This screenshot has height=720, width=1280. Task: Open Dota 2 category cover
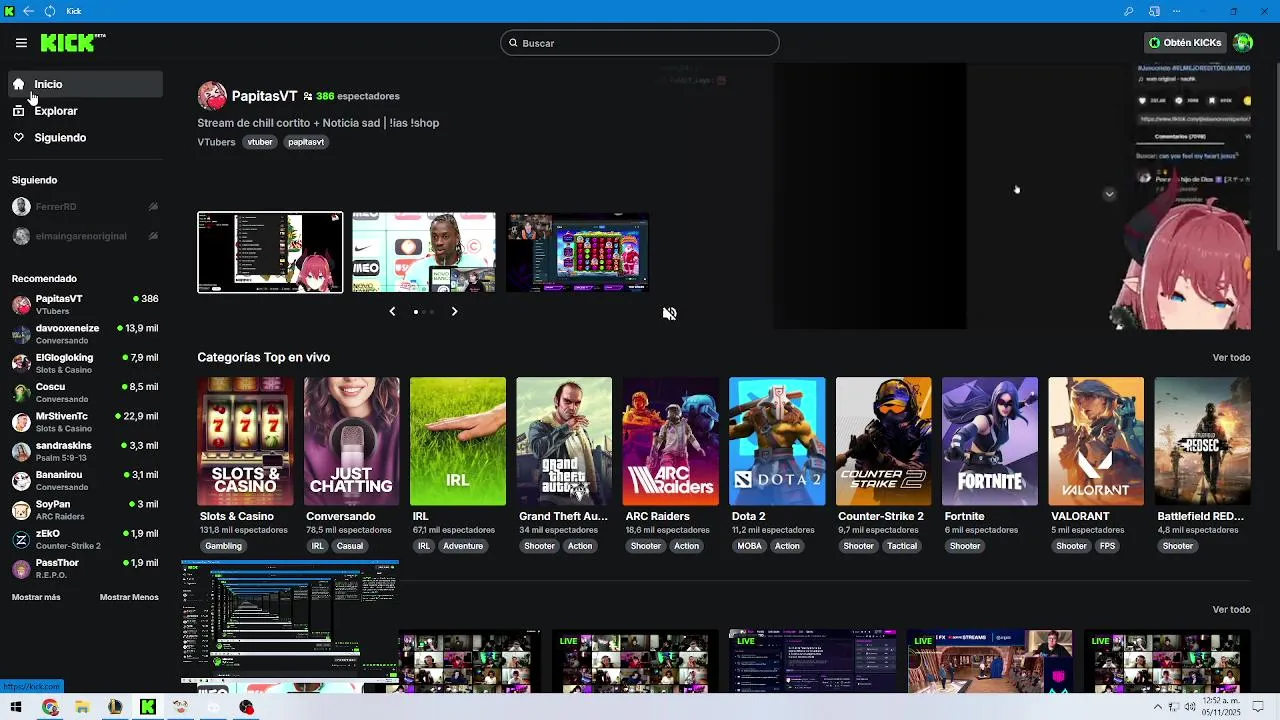tap(777, 441)
